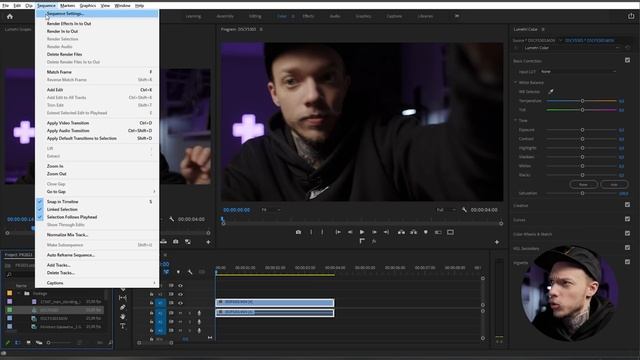Screen dimensions: 640x360
Task: Open workspace overflow chevron in top bar
Action: pyautogui.click(x=457, y=16)
